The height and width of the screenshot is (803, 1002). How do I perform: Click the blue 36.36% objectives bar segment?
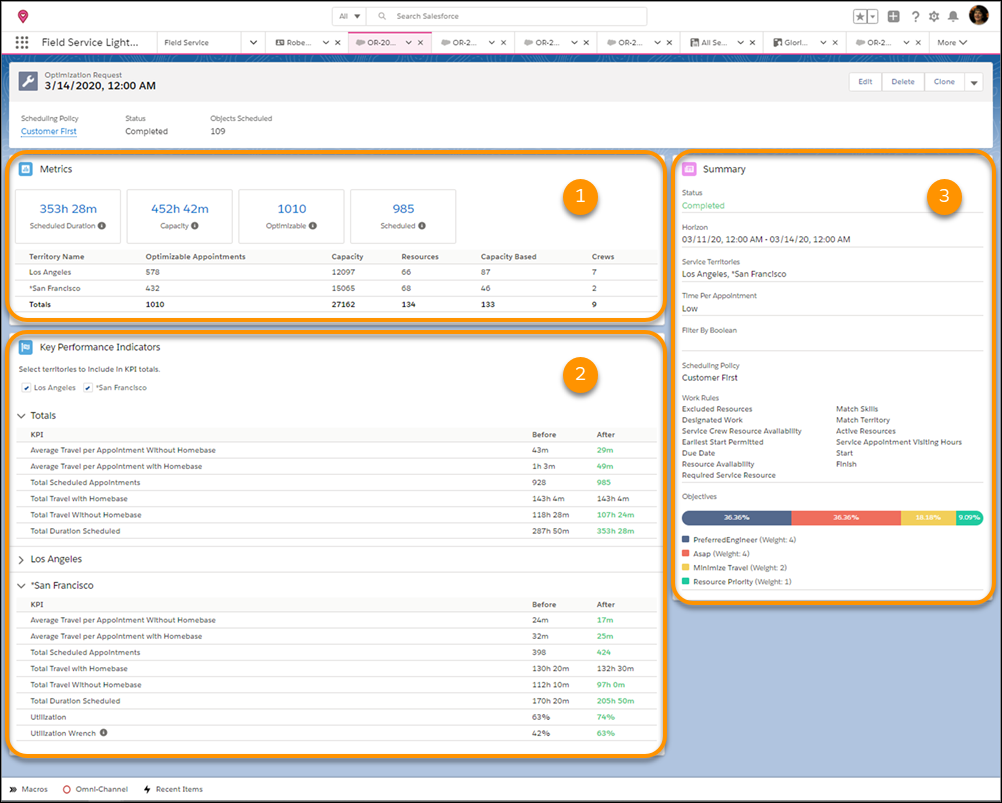tap(736, 517)
